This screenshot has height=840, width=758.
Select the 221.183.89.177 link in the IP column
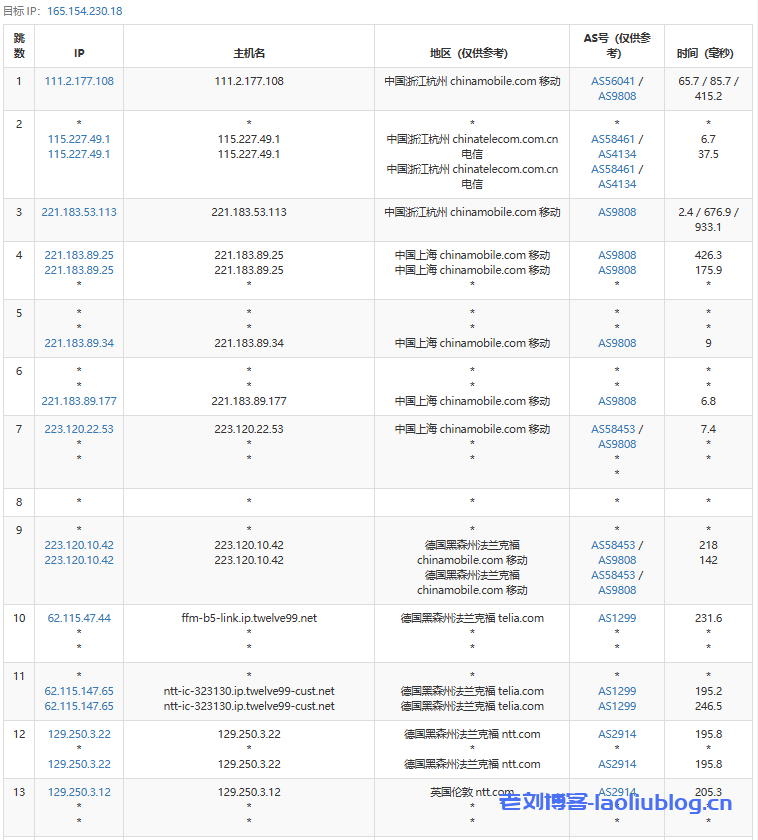coord(79,401)
